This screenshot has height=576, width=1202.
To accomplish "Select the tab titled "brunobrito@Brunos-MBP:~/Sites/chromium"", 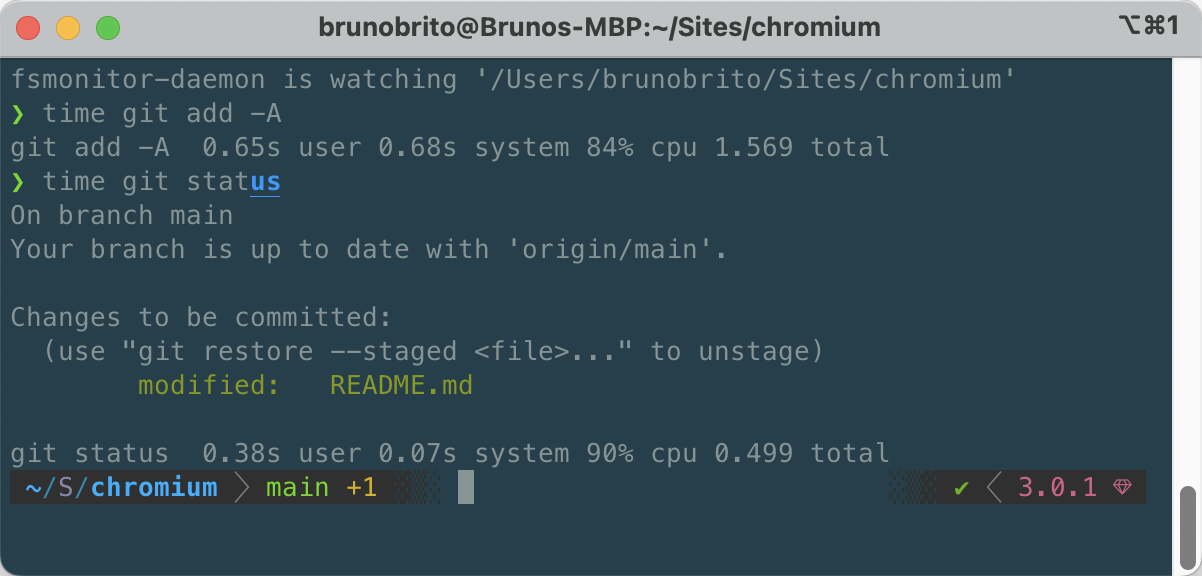I will (x=600, y=27).
